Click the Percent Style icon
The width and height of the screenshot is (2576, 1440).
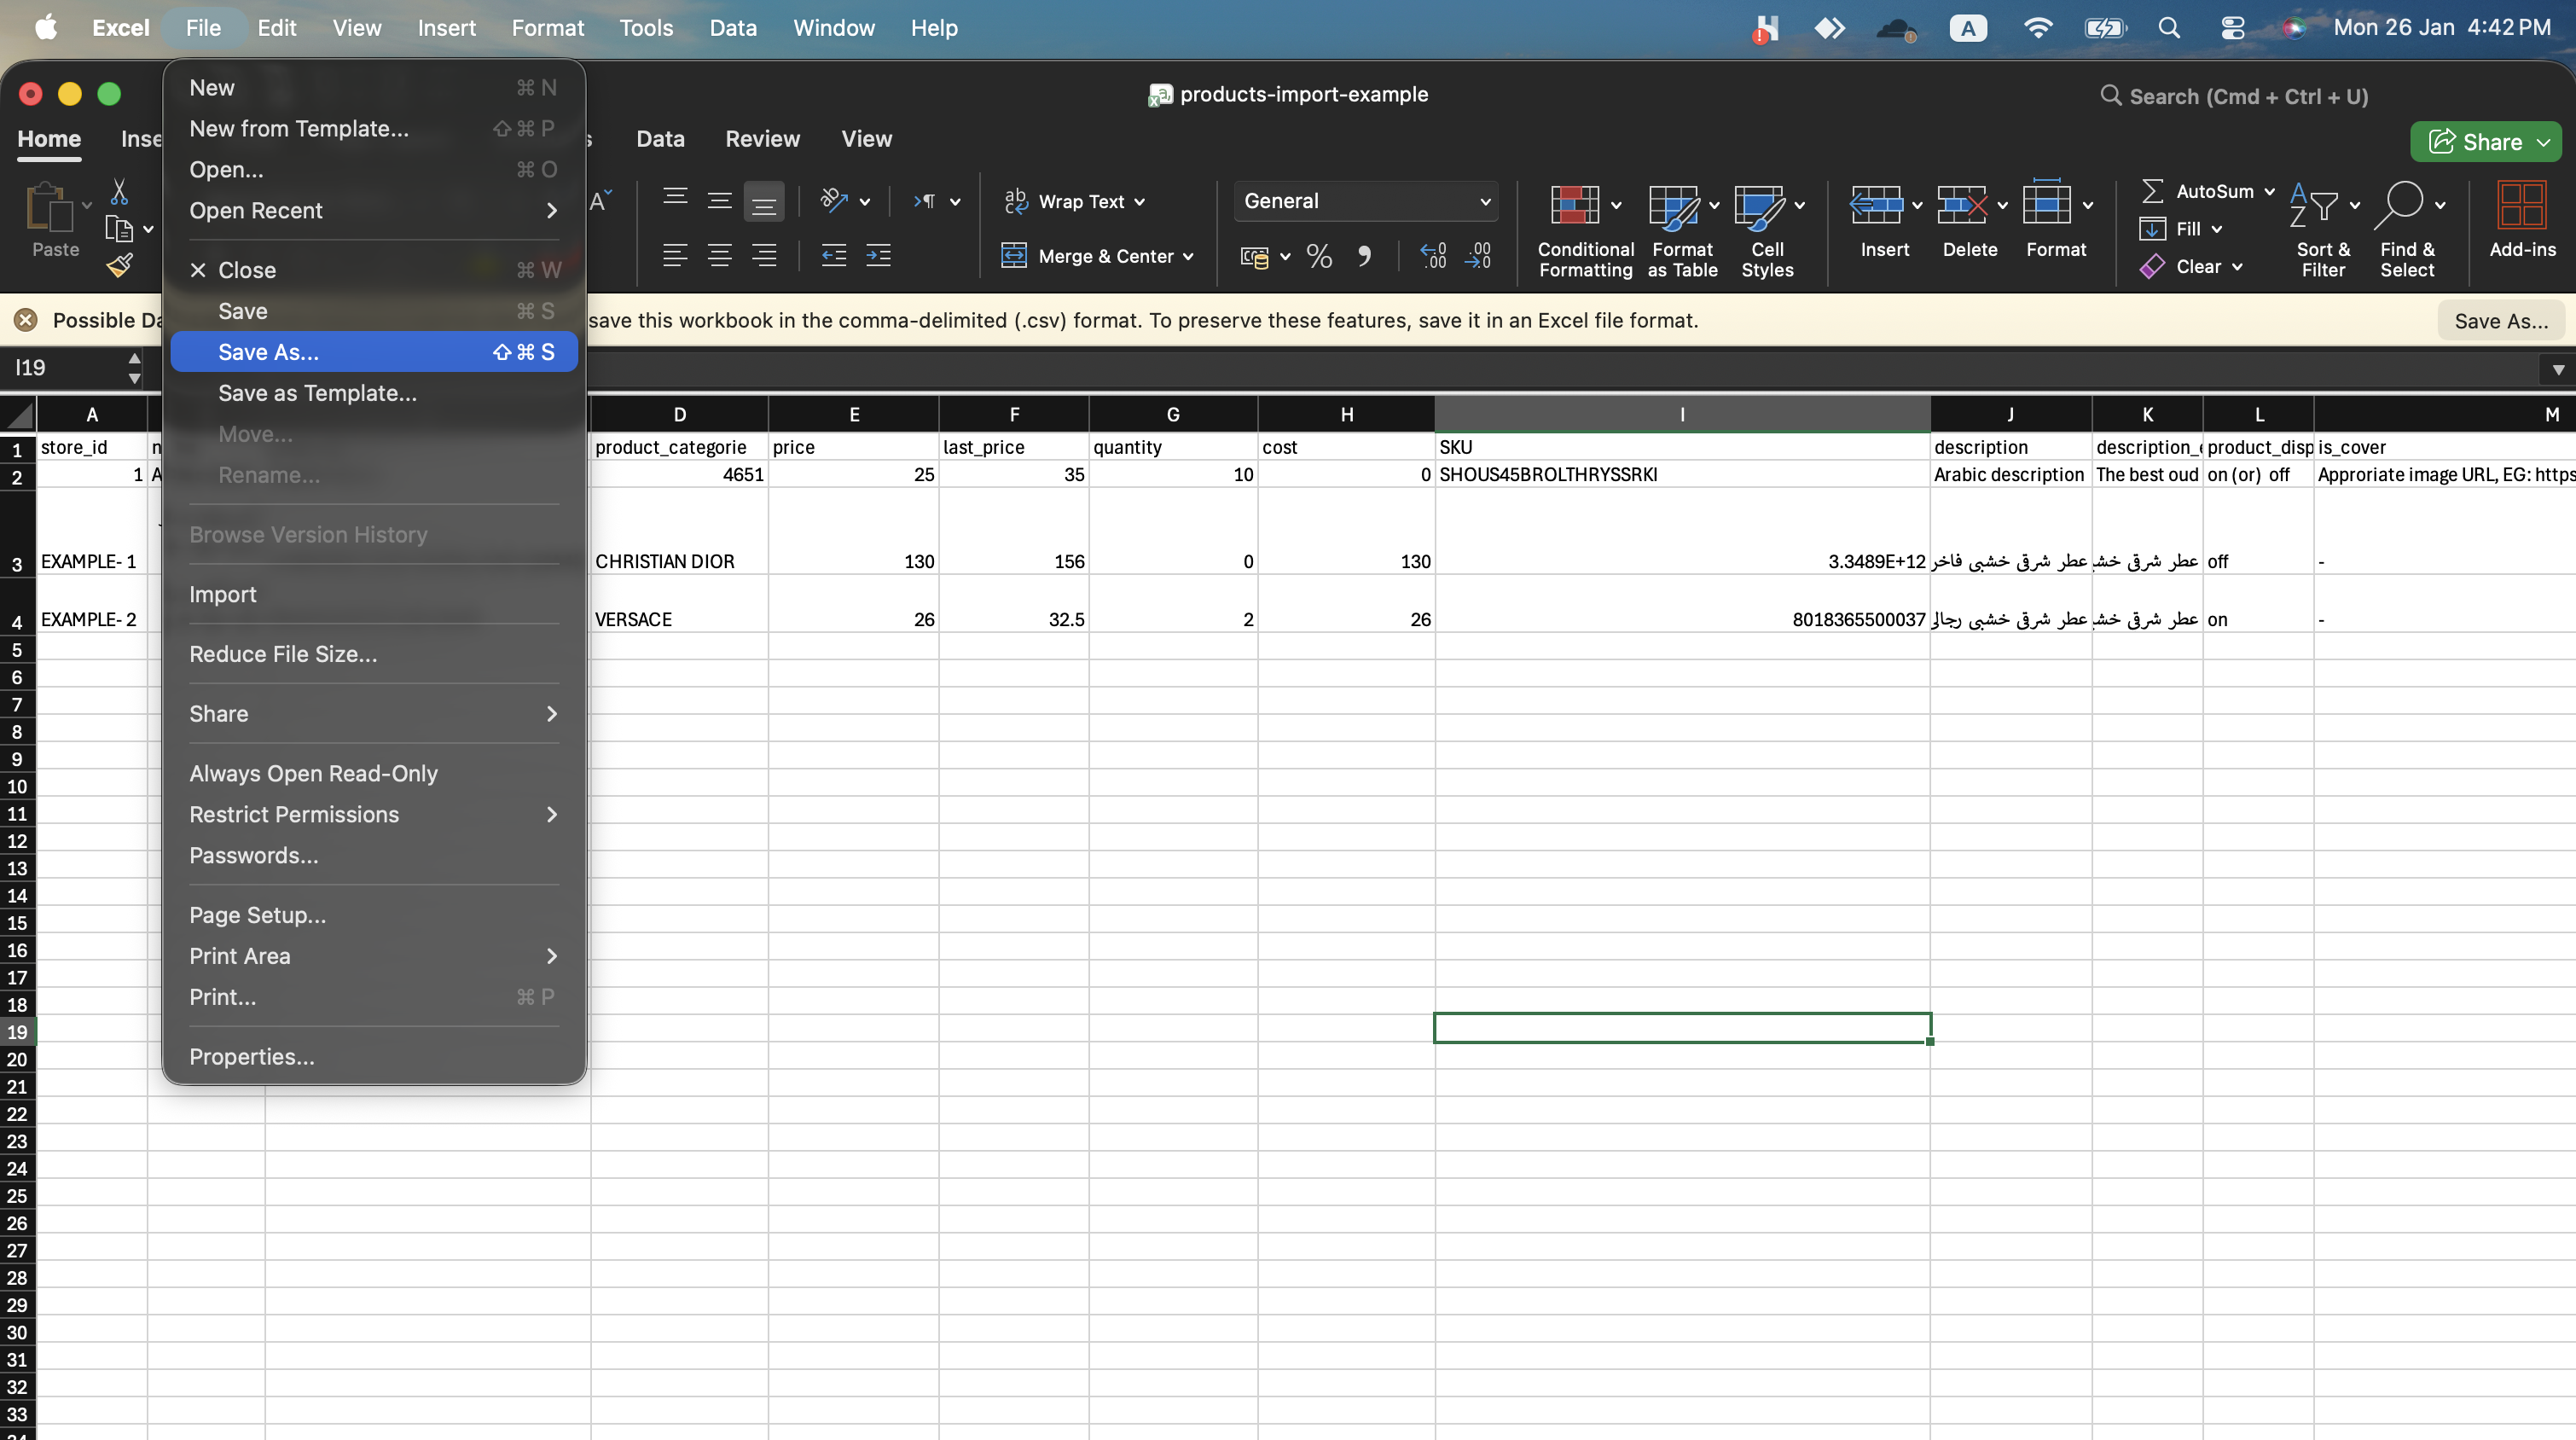point(1319,257)
